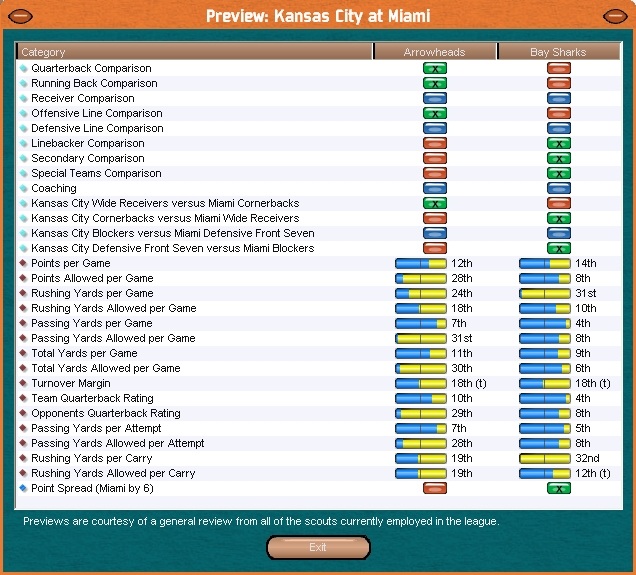Click Arrowheads blue icon for Coaching row

[434, 188]
